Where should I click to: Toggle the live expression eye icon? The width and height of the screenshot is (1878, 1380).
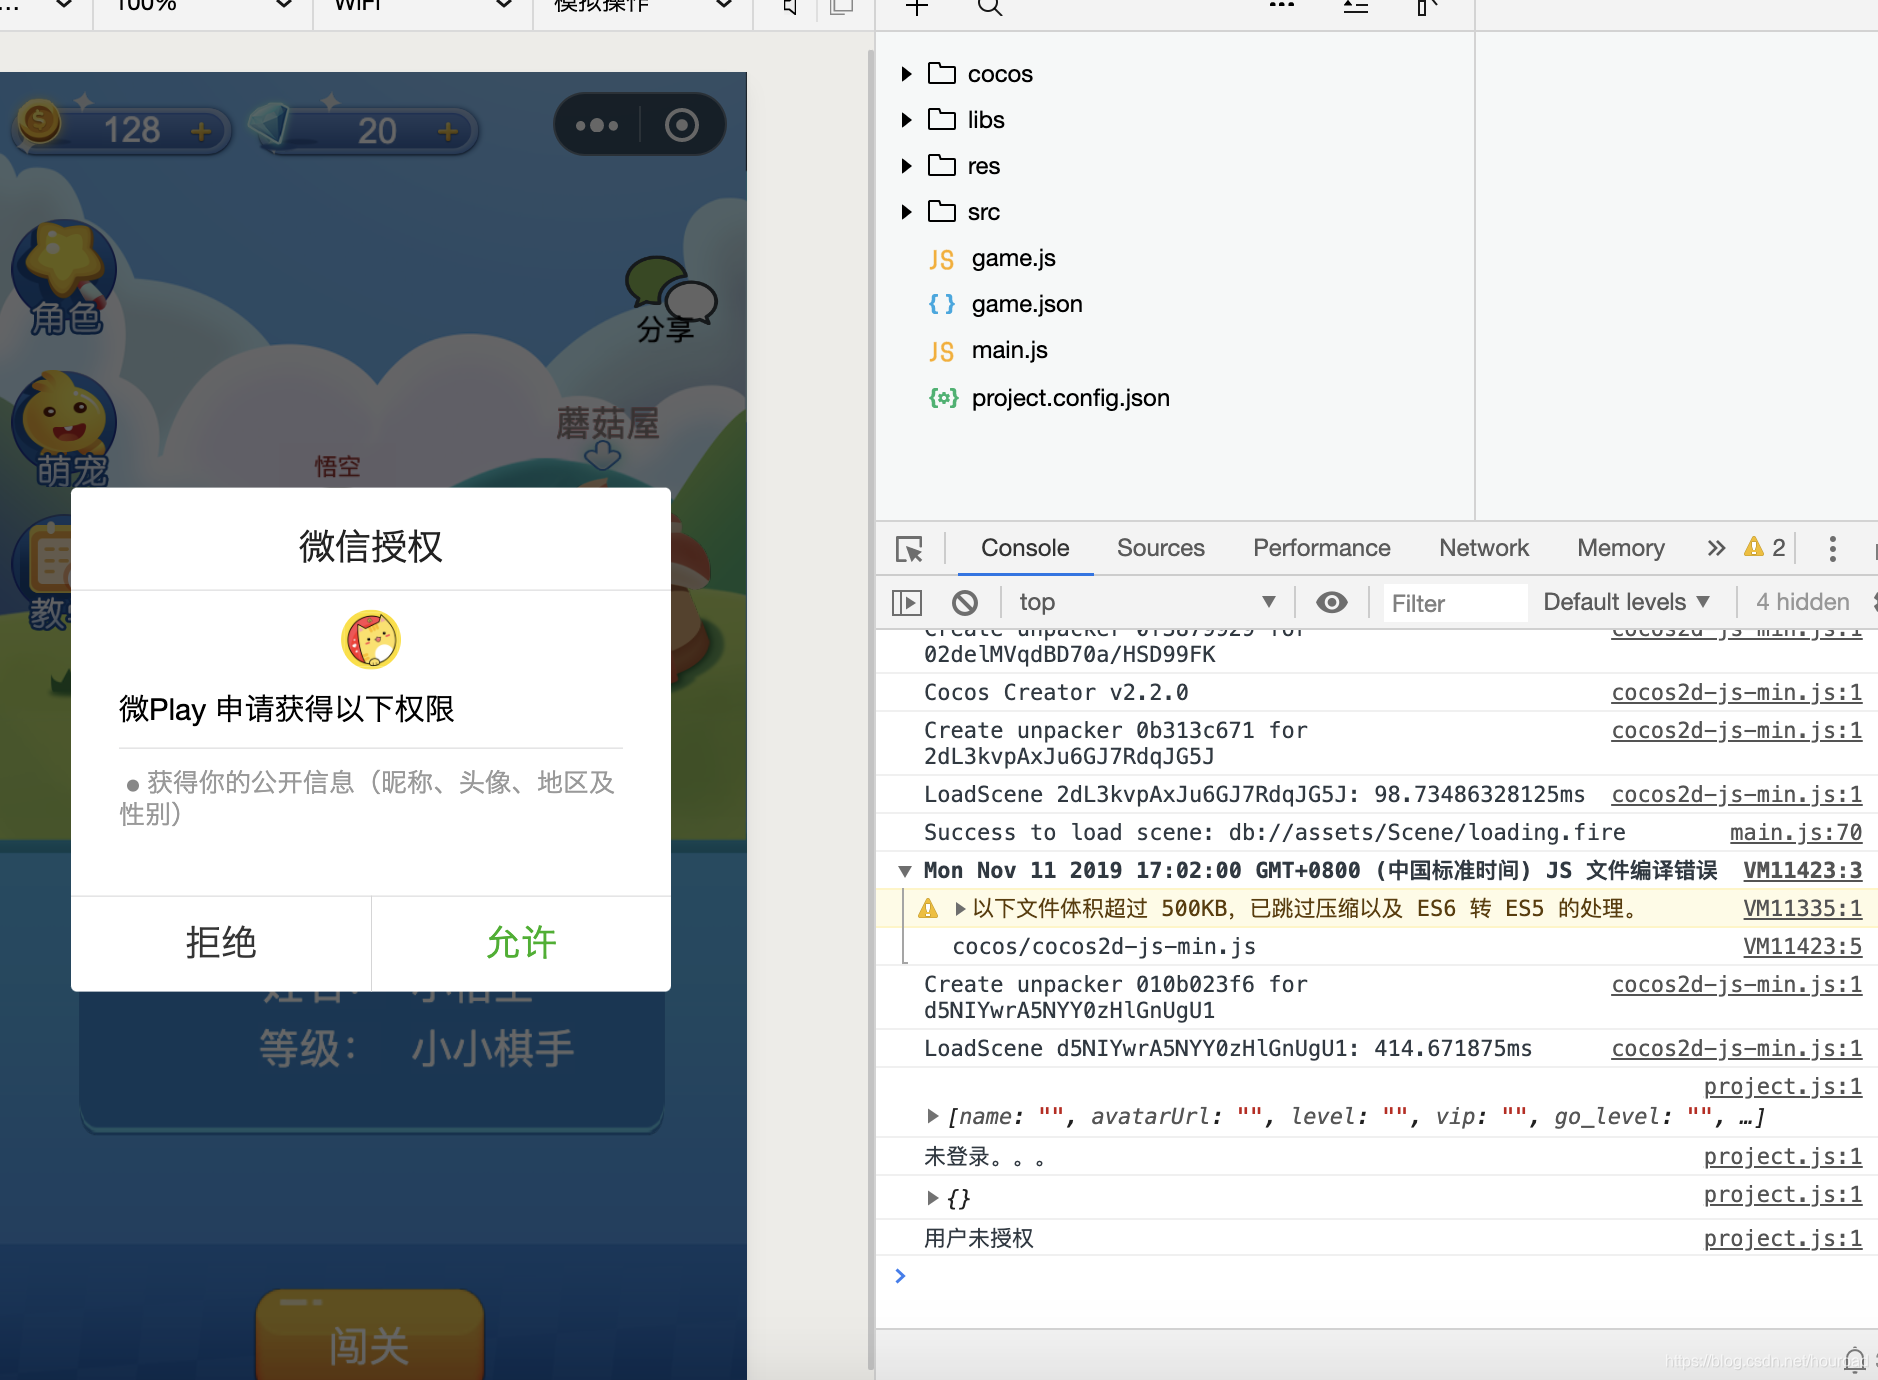click(x=1331, y=601)
